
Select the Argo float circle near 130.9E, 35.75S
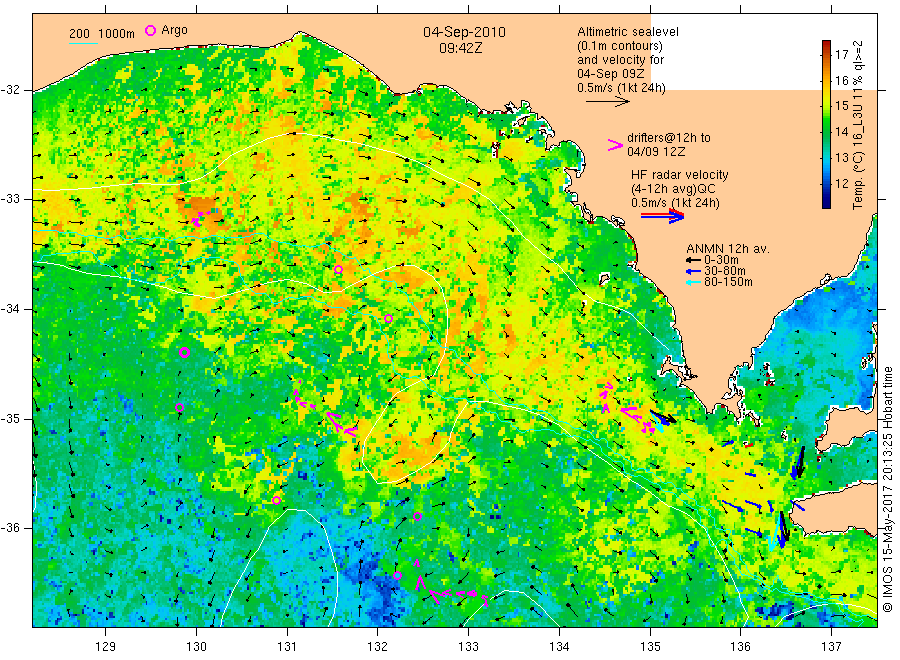276,500
